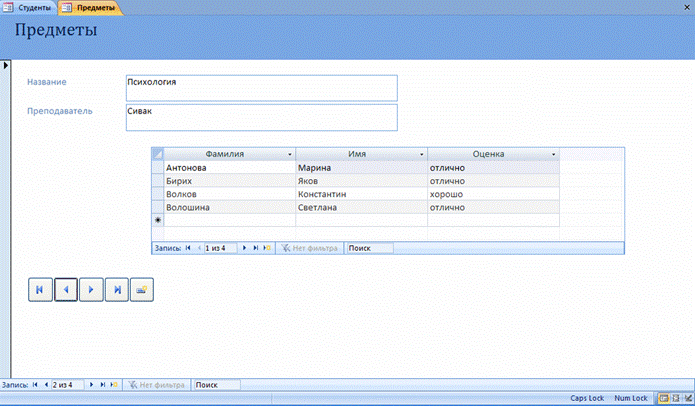Switch to Layout view in status bar
The width and height of the screenshot is (695, 406).
676,398
